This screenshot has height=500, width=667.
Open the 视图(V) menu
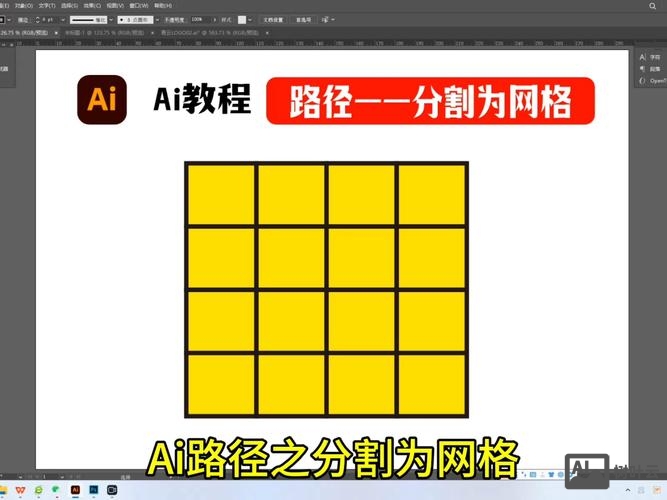tap(115, 6)
